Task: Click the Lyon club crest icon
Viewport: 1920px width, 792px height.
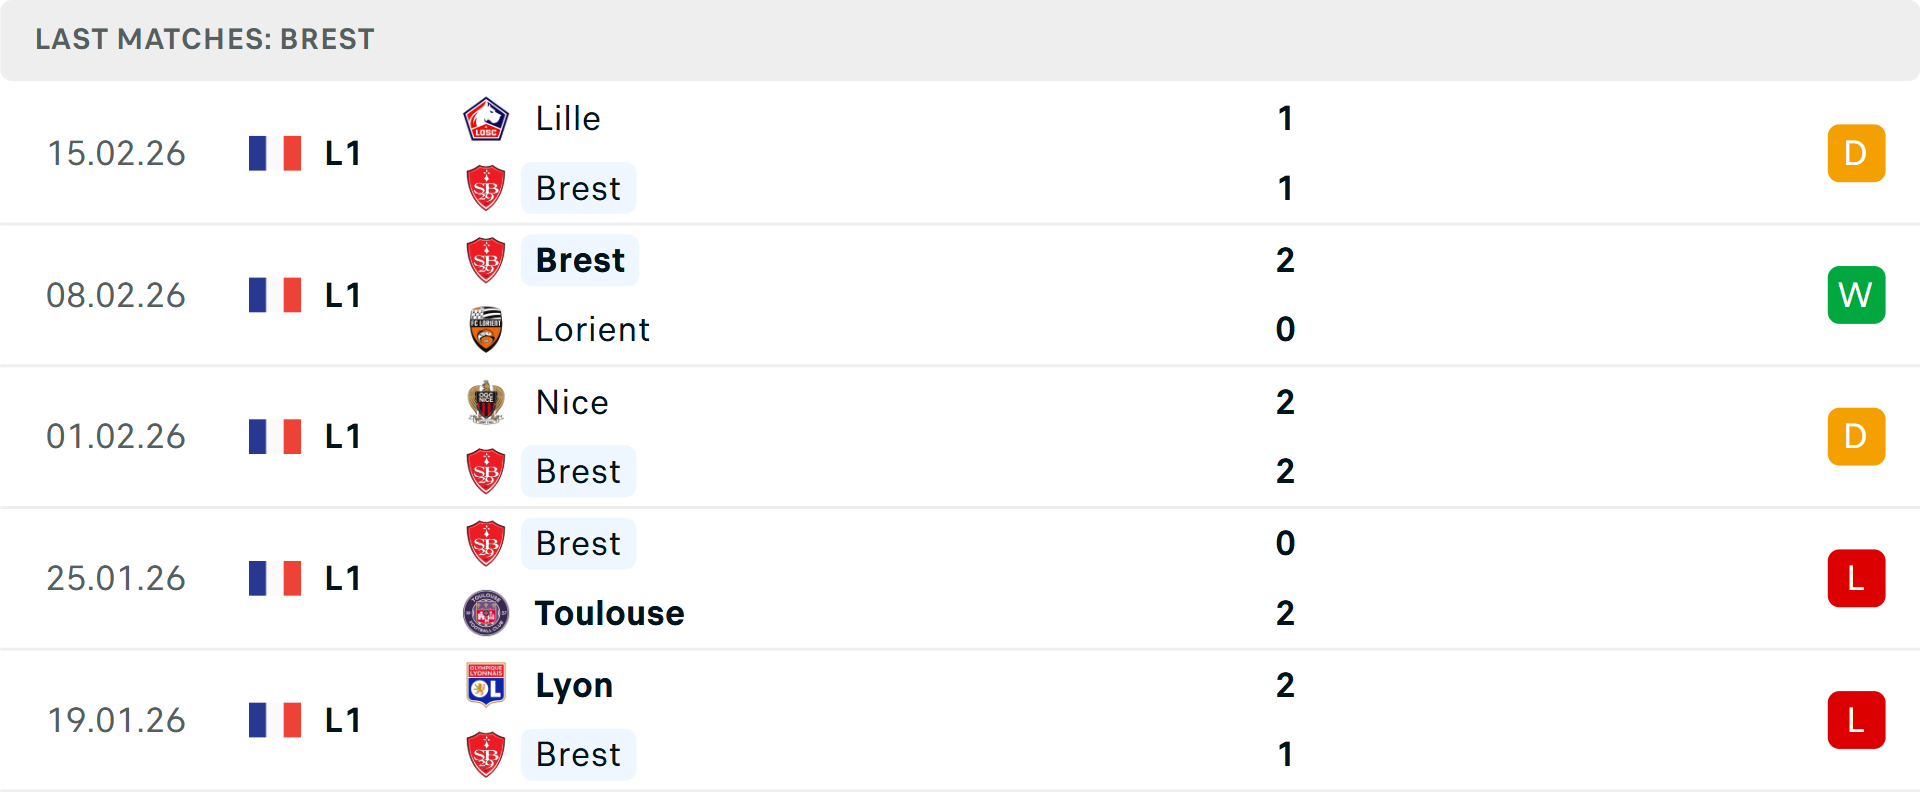Action: point(486,685)
